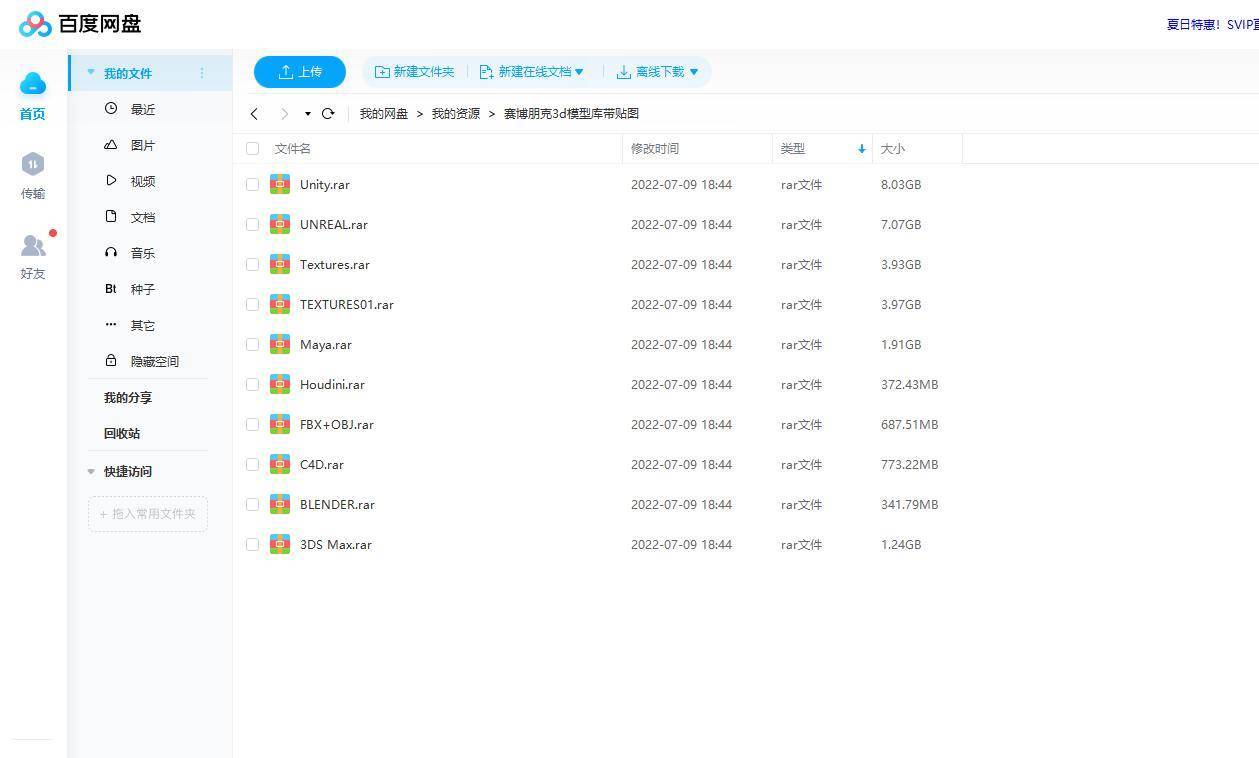
Task: Check the box for Maya.rar
Action: (252, 344)
